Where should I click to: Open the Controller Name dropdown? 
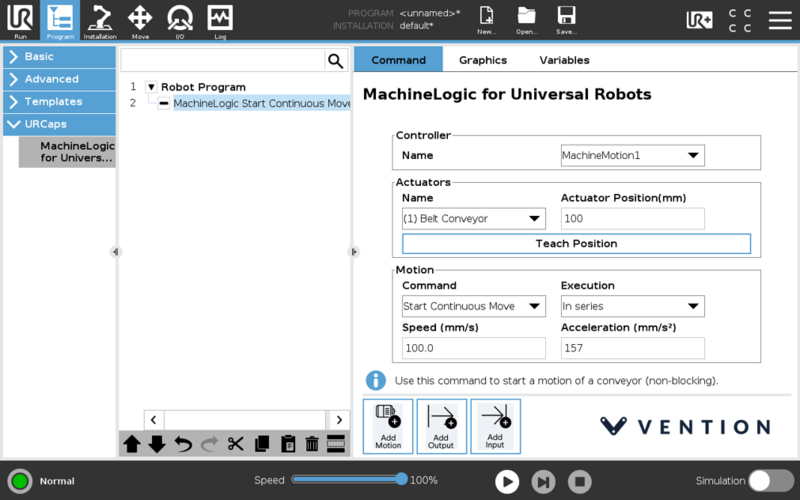coord(633,156)
